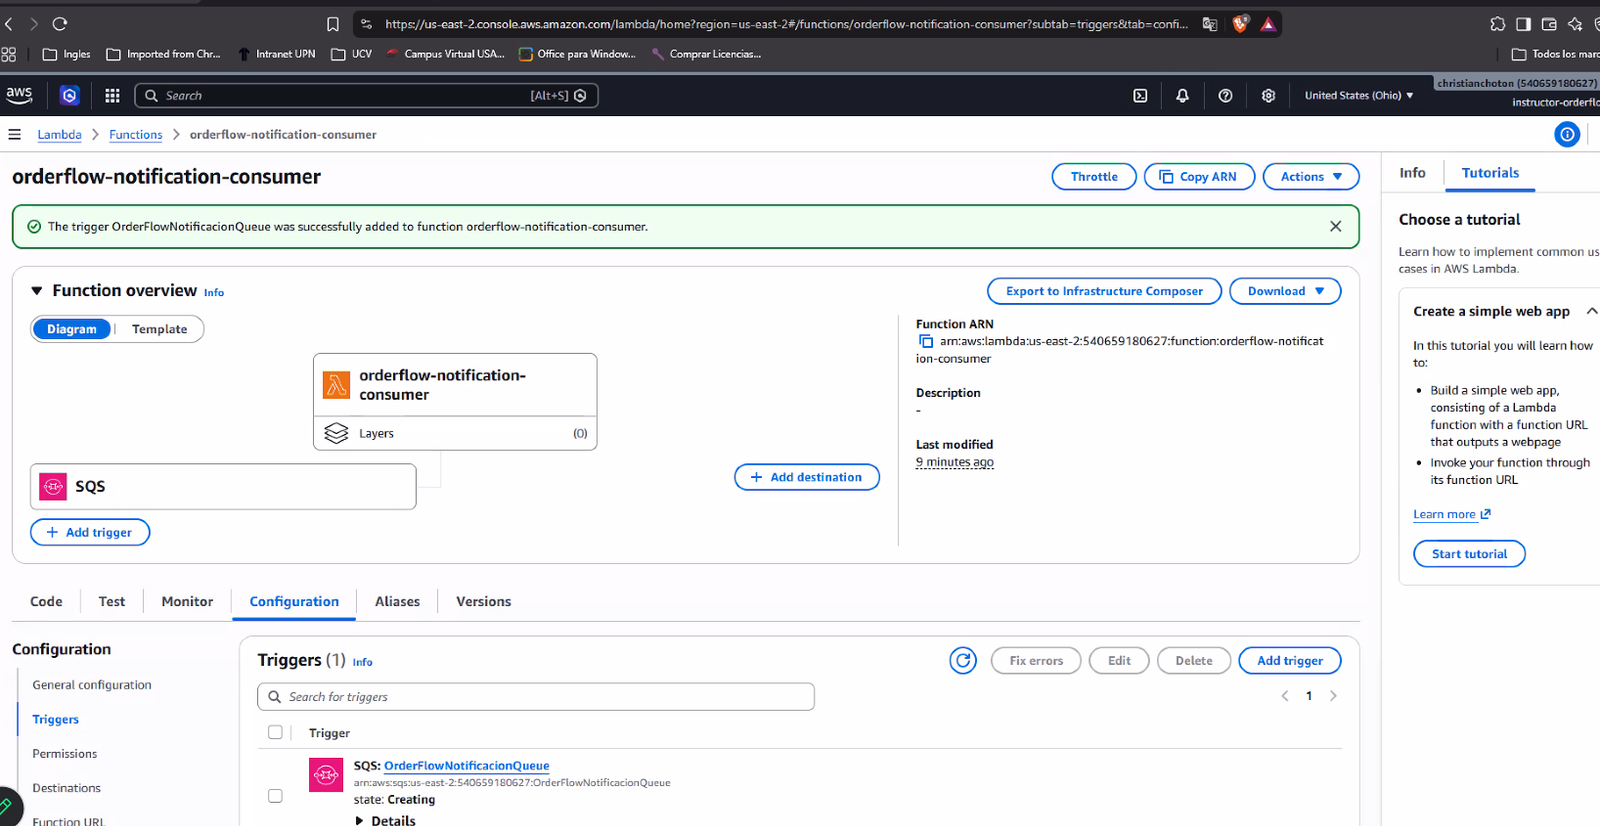Click the browser address bar

[786, 24]
